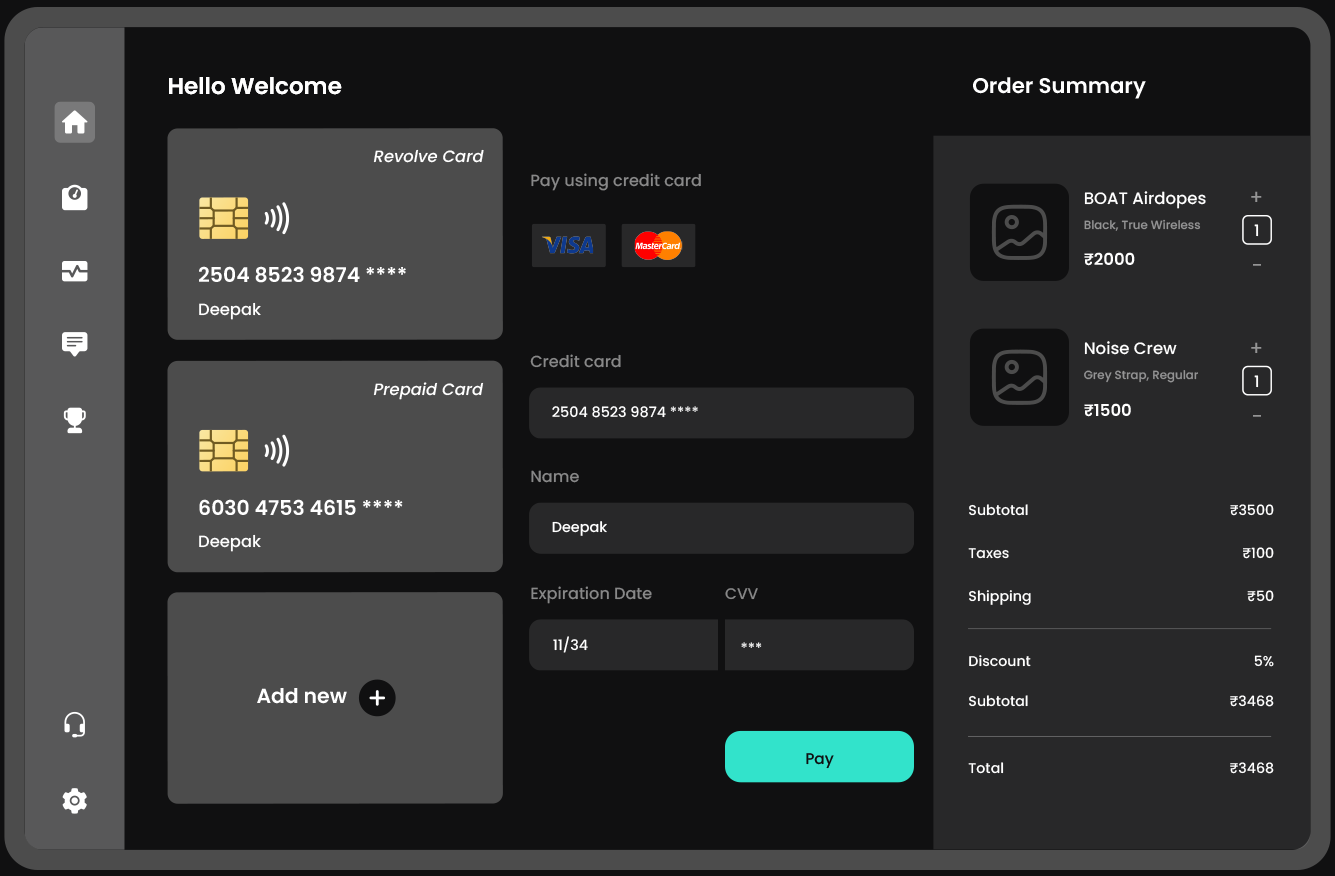
Task: Select the Prepaid Card
Action: (335, 466)
